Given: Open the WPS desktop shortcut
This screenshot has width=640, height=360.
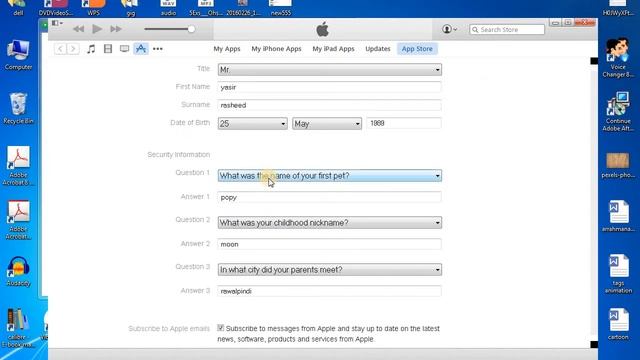Looking at the screenshot, I should click(x=93, y=8).
